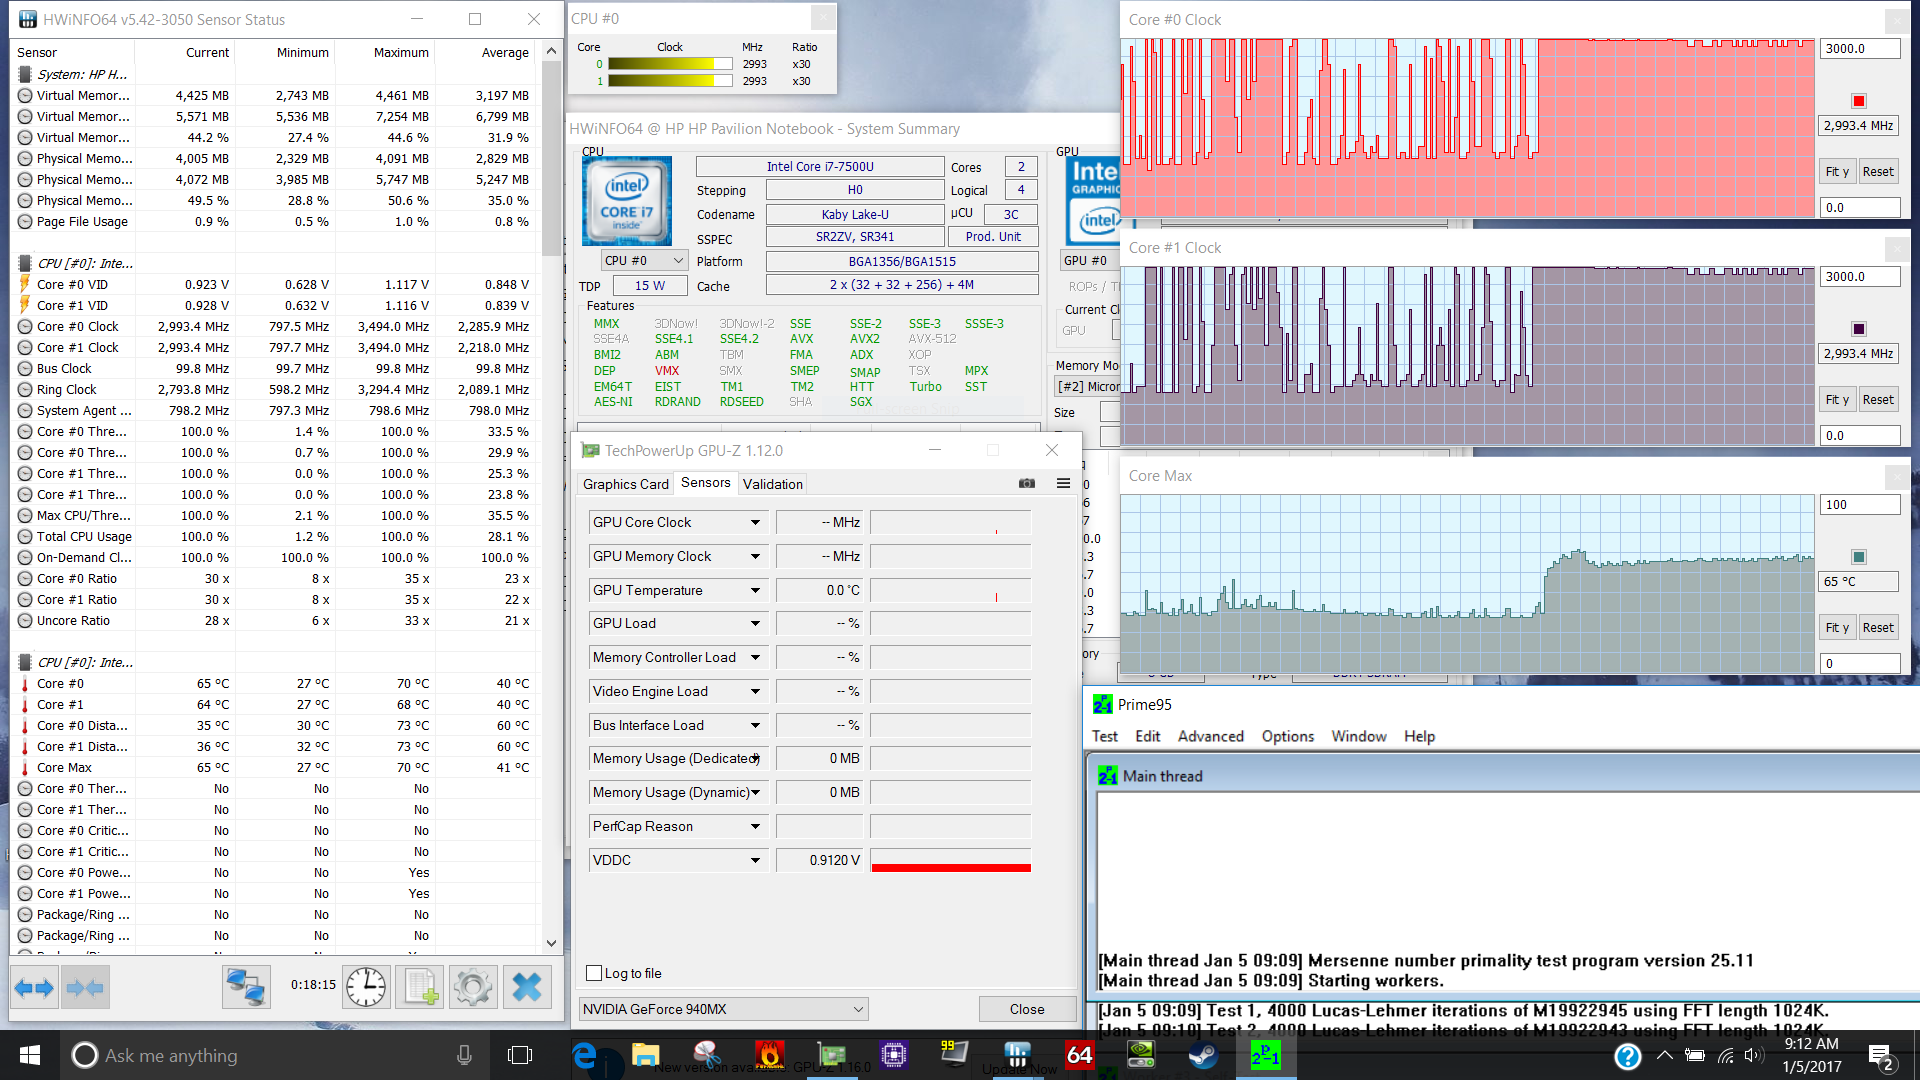
Task: Open File Explorer from the taskbar
Action: pos(646,1055)
